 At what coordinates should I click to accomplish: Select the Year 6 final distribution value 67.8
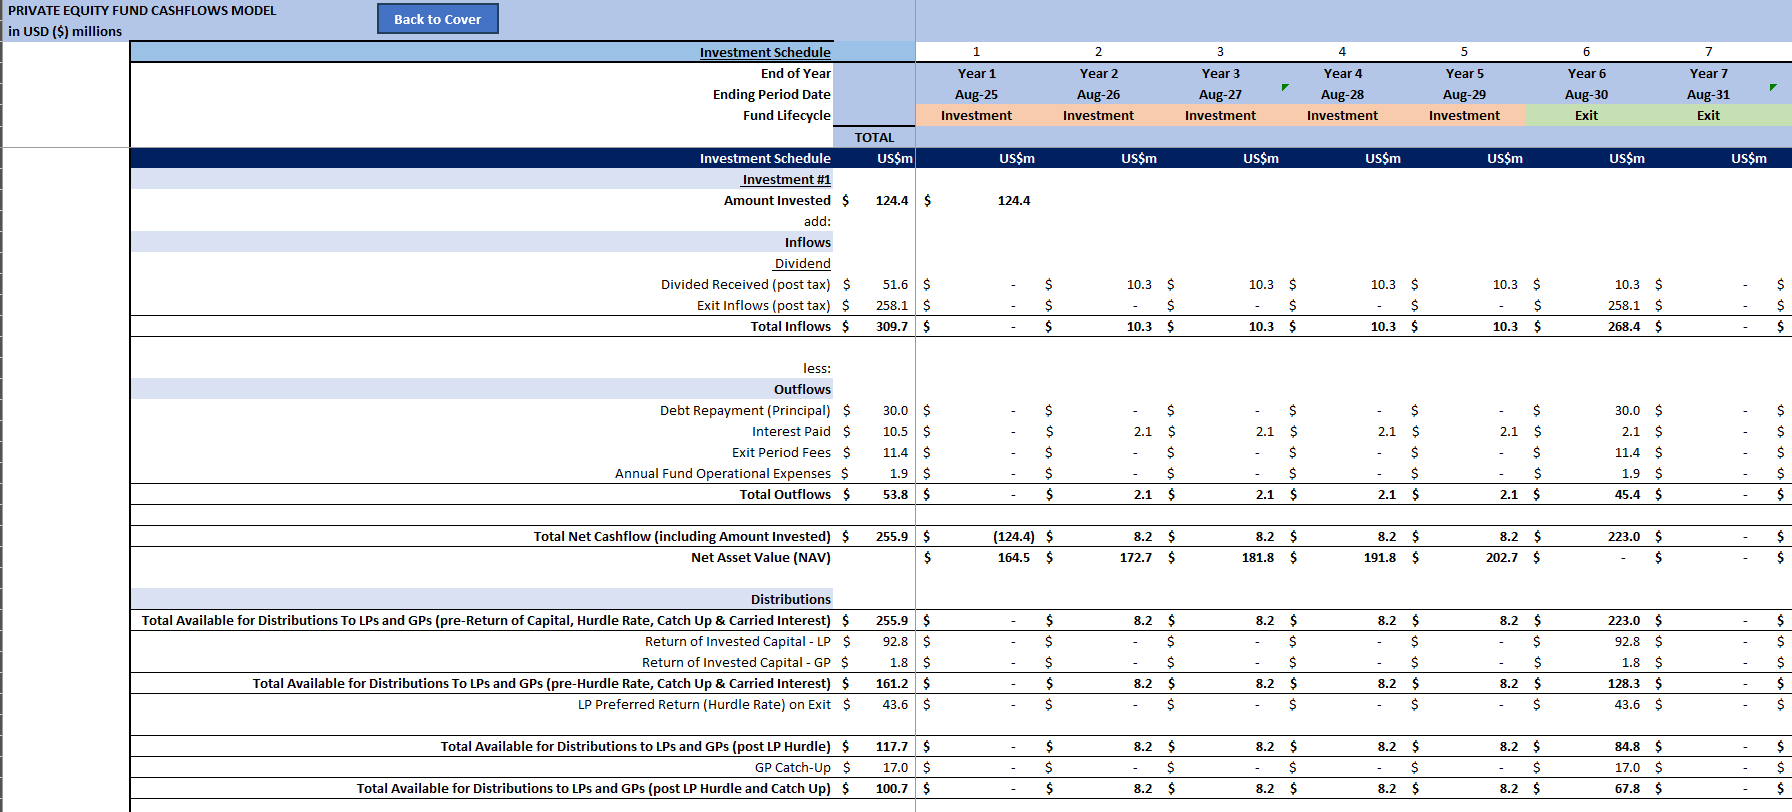(x=1626, y=788)
